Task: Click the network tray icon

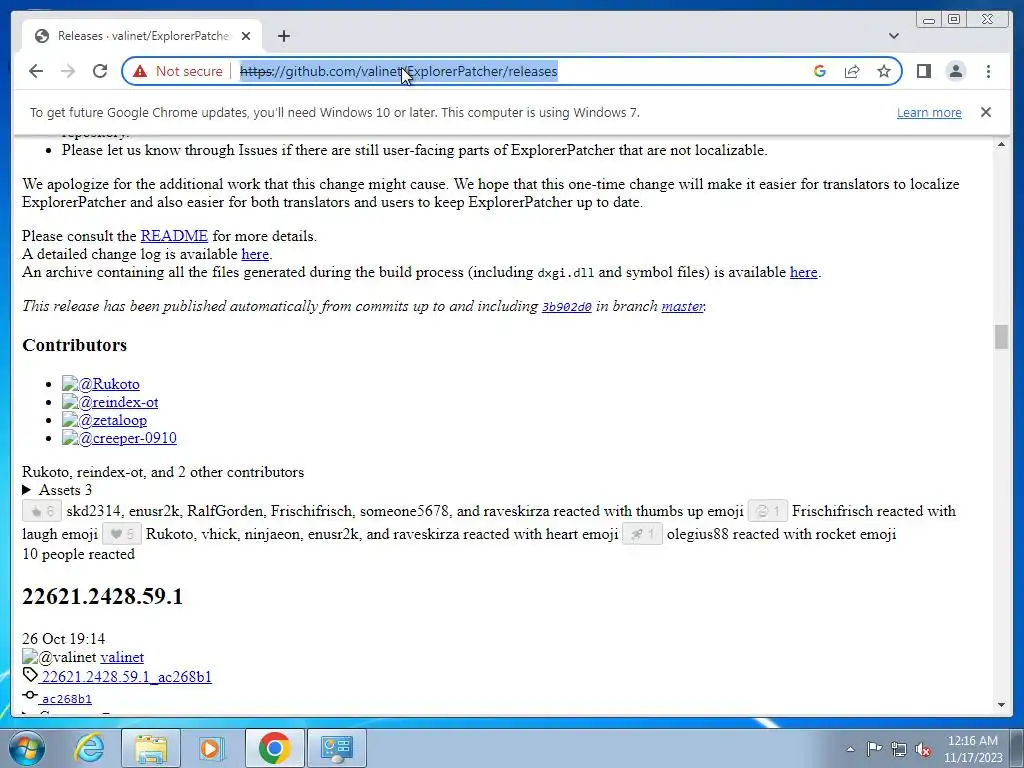Action: pyautogui.click(x=899, y=749)
